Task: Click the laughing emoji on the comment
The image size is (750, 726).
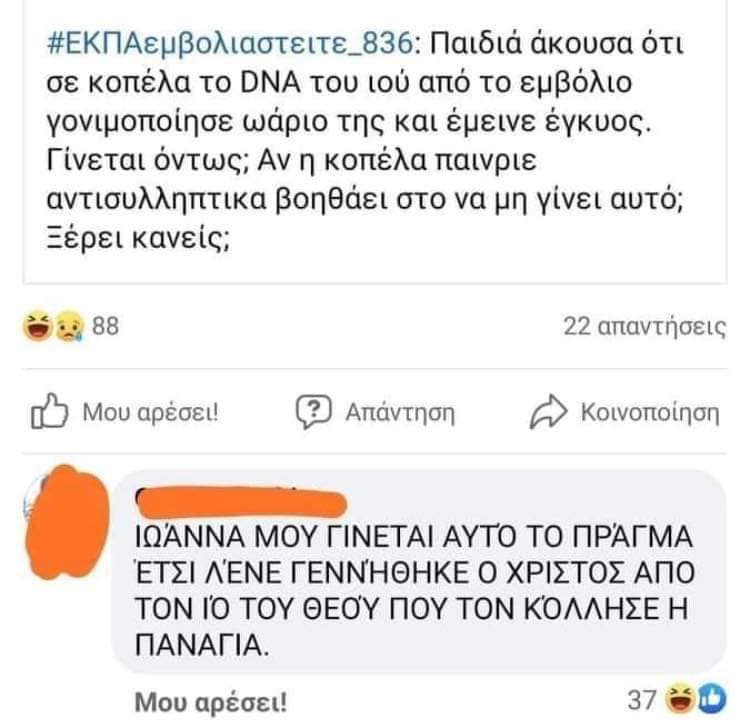Action: [680, 699]
